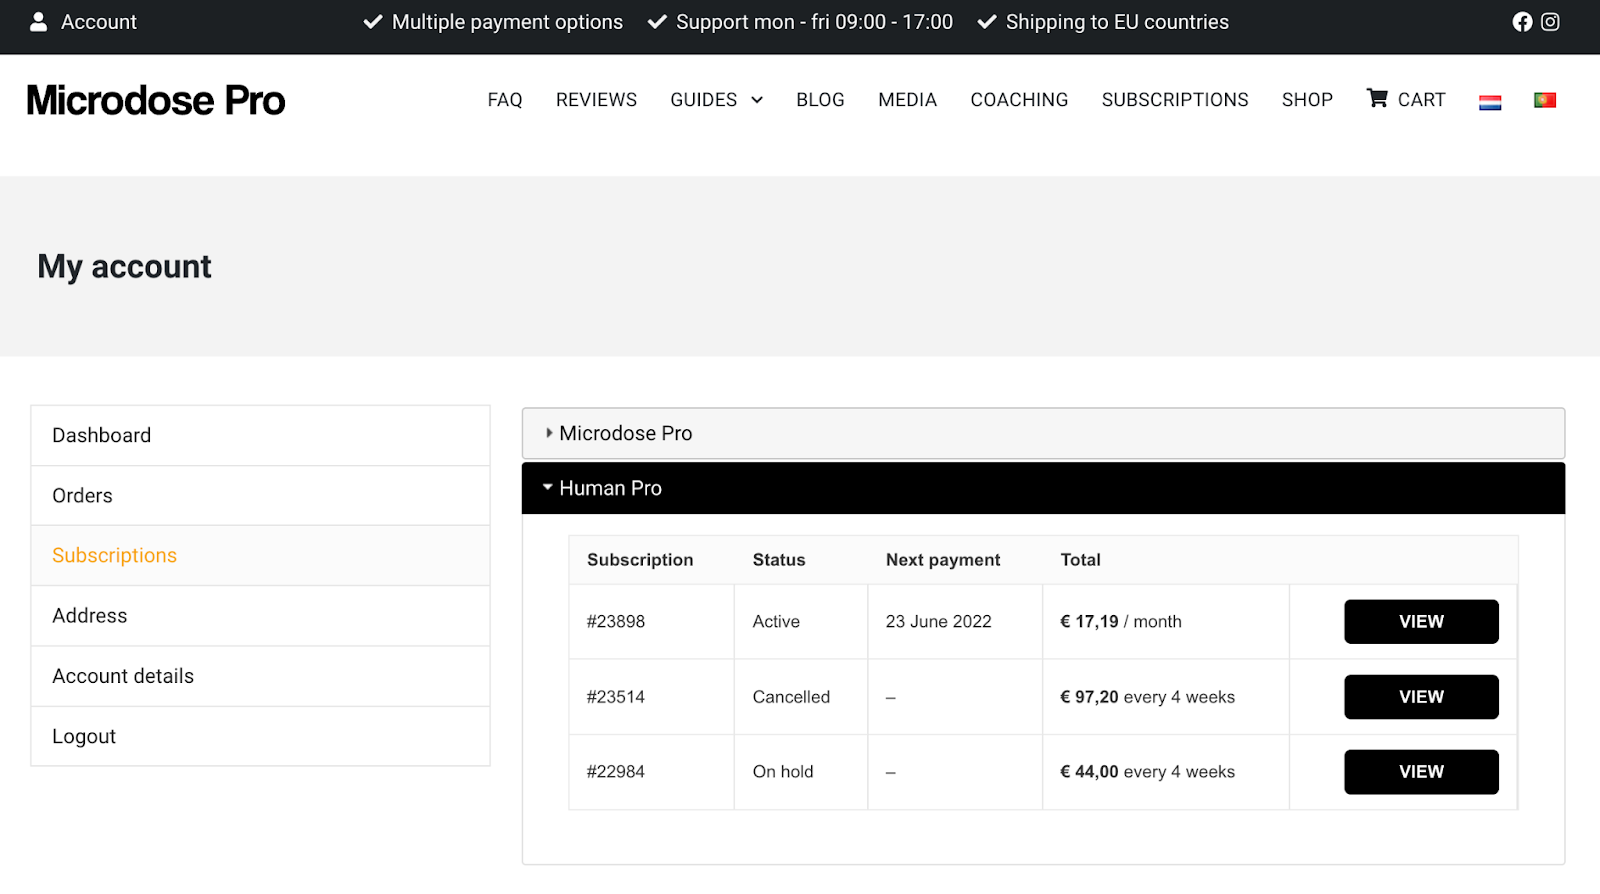Click the Multiple payment options text
The image size is (1600, 894).
click(x=507, y=22)
